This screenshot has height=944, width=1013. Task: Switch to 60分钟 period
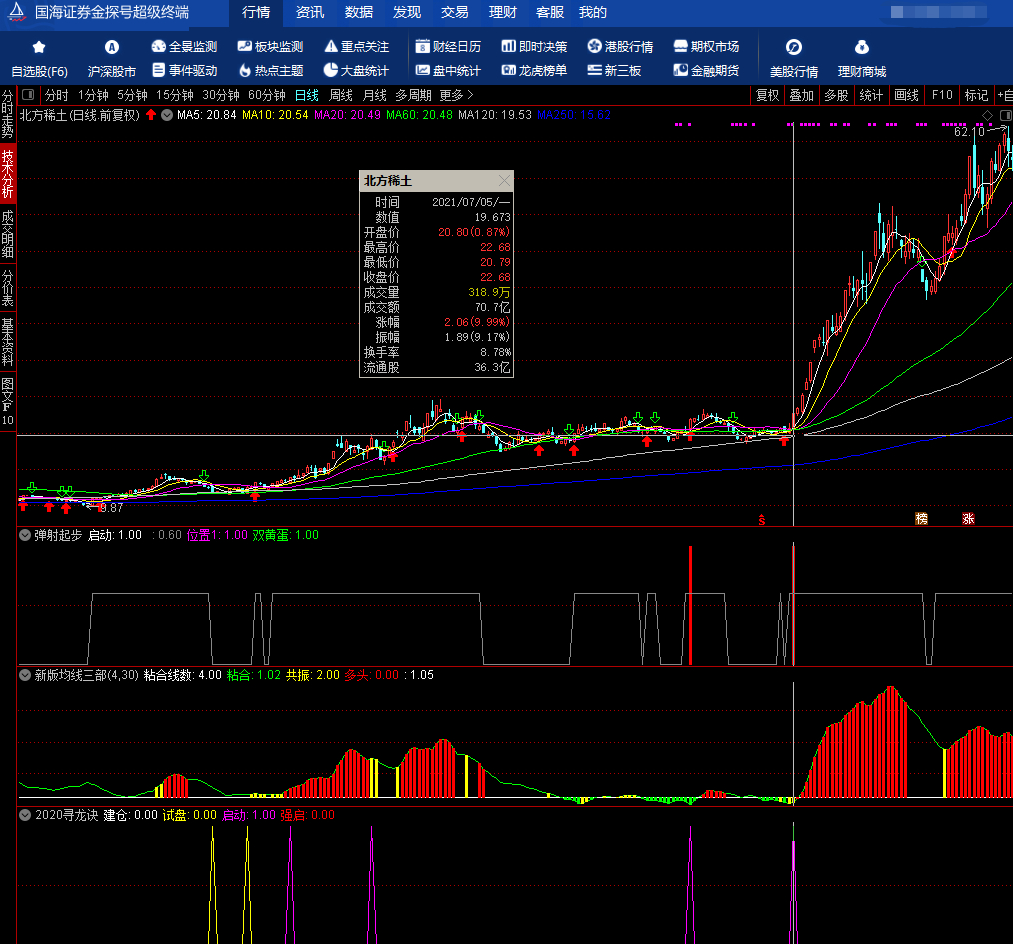pyautogui.click(x=267, y=95)
